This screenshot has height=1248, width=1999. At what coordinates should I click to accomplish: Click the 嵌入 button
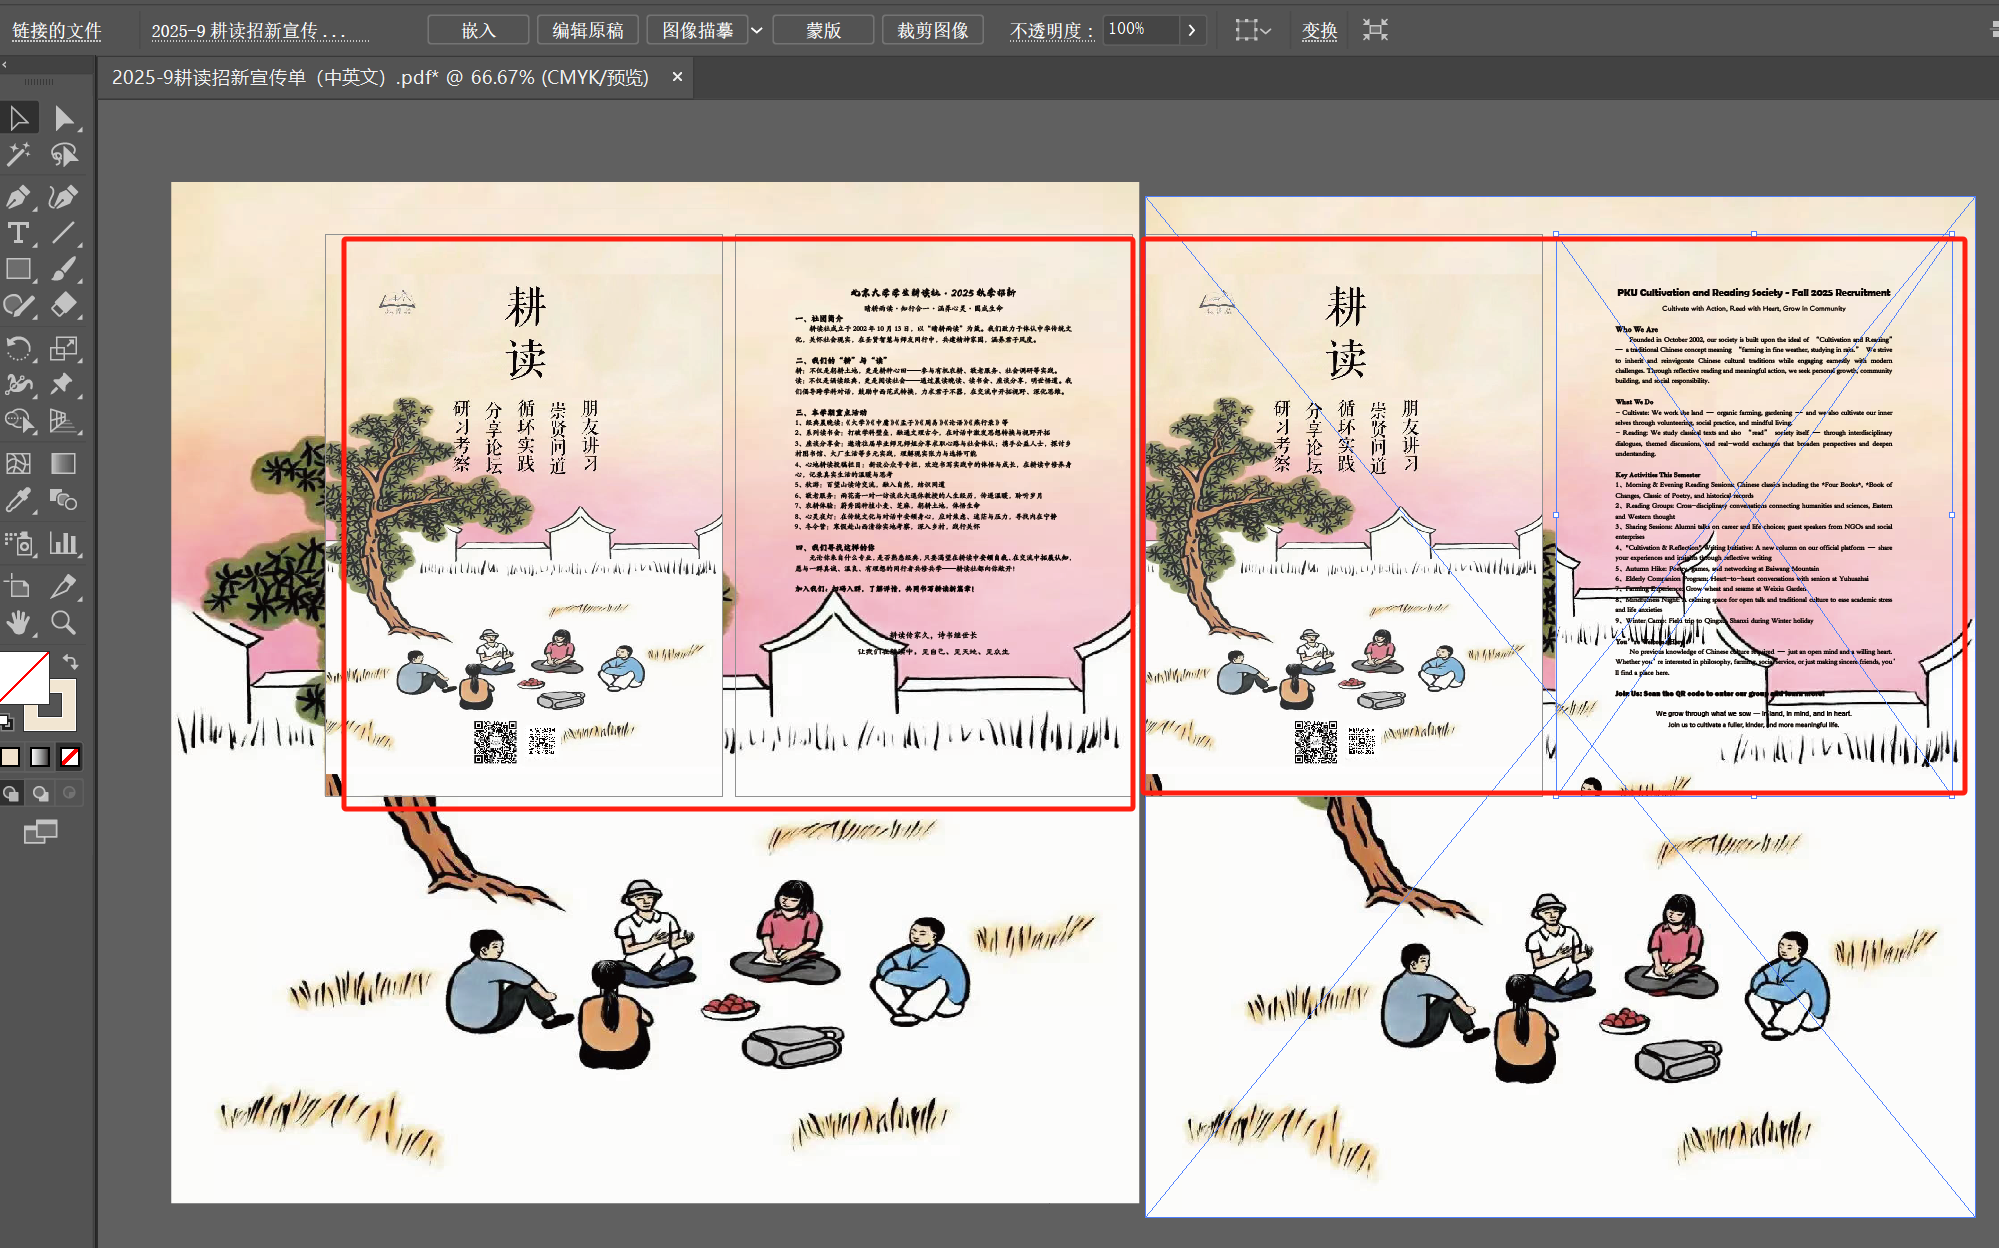(x=478, y=30)
